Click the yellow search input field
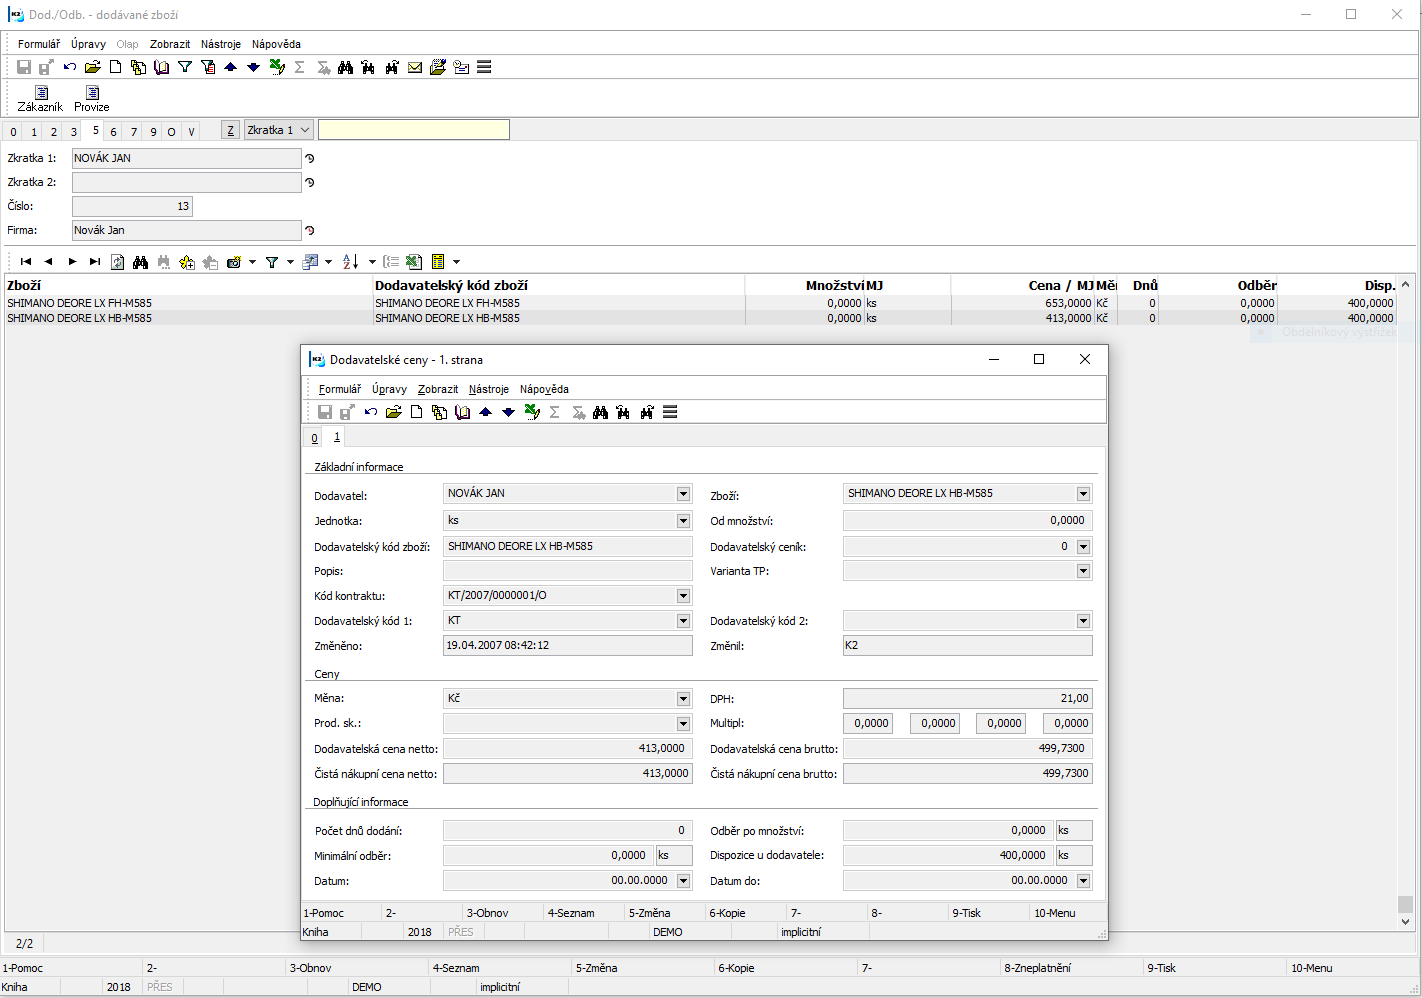This screenshot has width=1422, height=998. (413, 130)
